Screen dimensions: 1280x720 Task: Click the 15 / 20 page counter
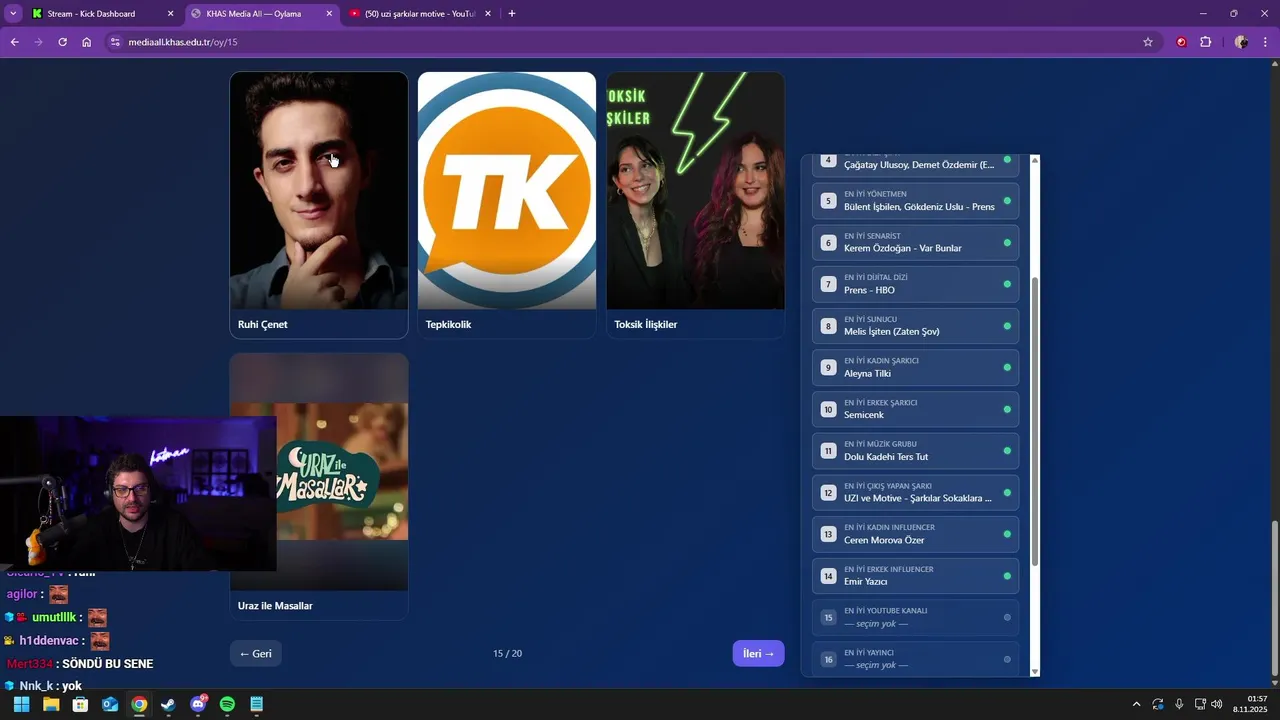click(x=507, y=654)
